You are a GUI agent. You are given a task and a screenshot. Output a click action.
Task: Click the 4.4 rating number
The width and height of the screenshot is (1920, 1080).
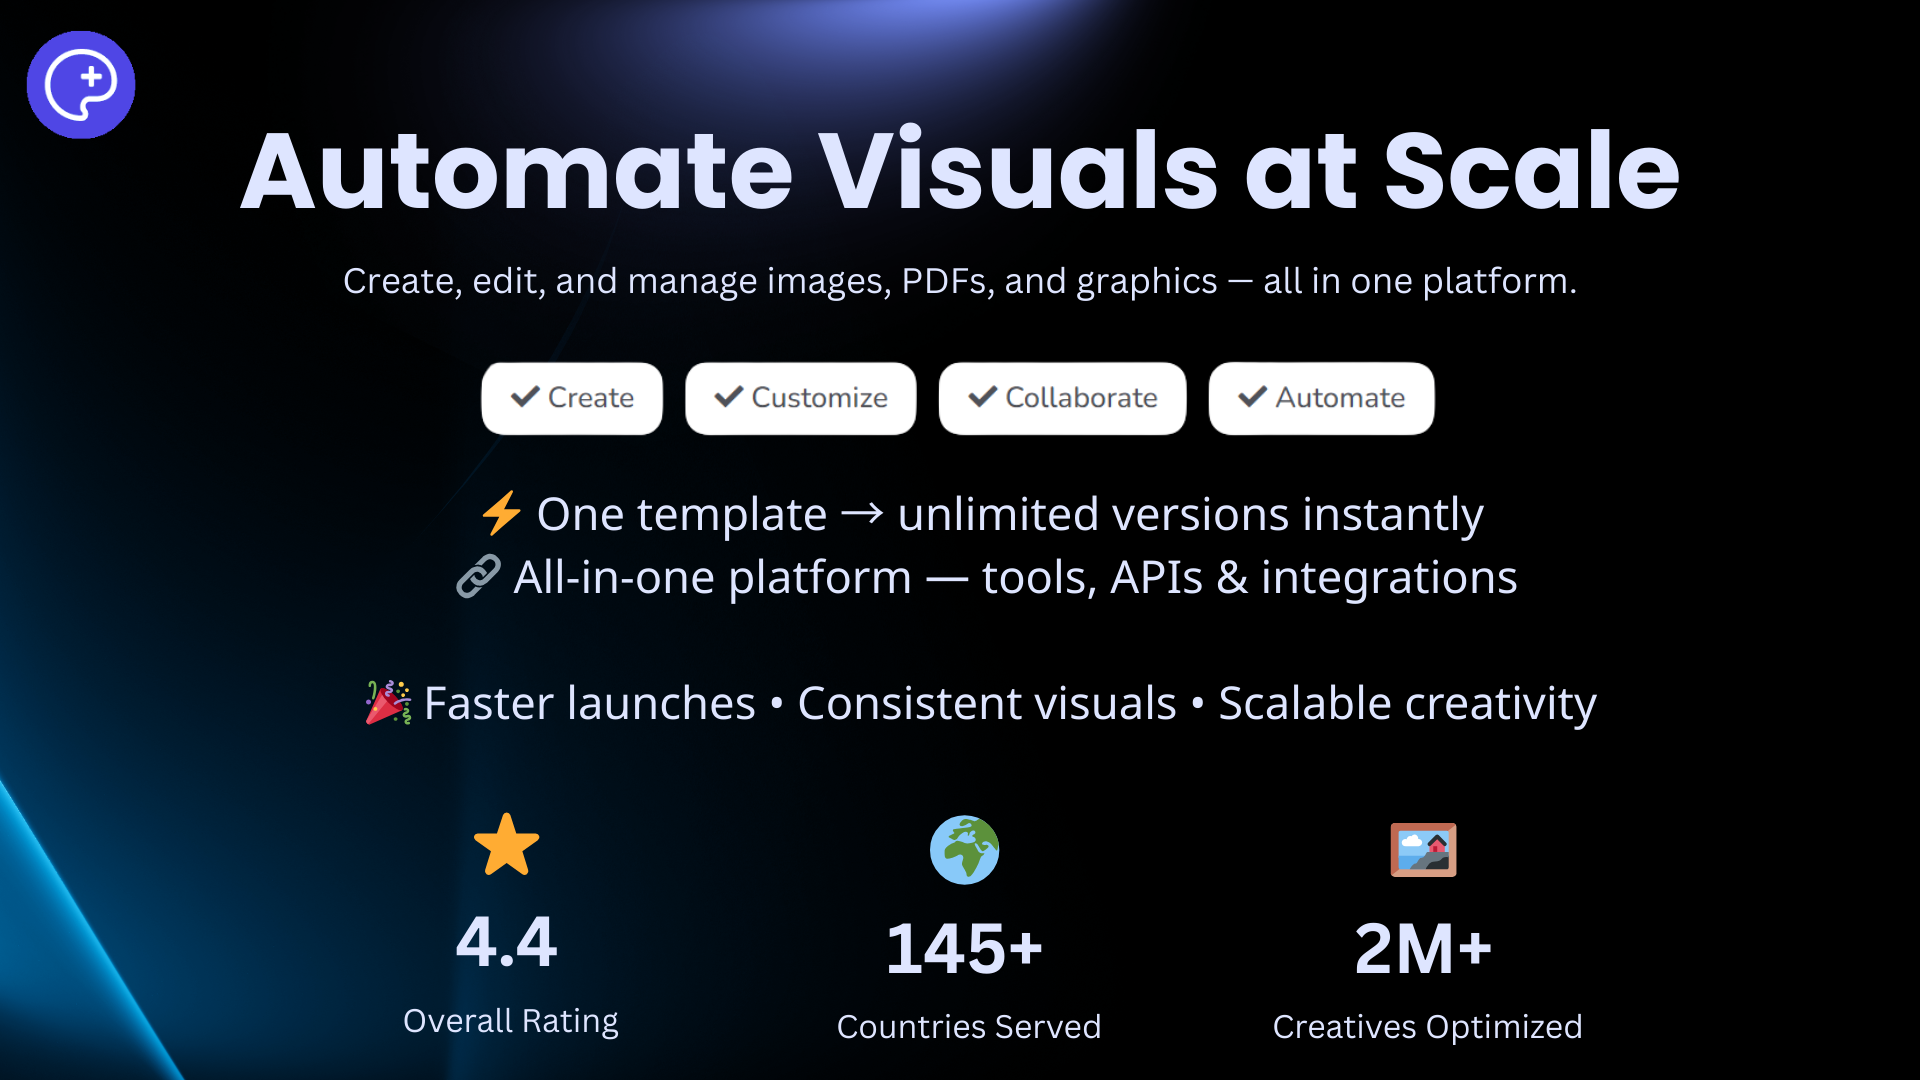[506, 942]
